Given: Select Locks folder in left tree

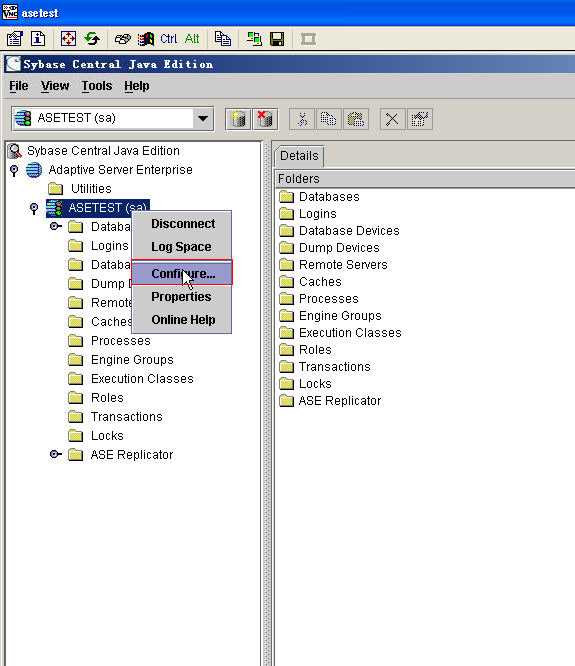Looking at the screenshot, I should [107, 436].
